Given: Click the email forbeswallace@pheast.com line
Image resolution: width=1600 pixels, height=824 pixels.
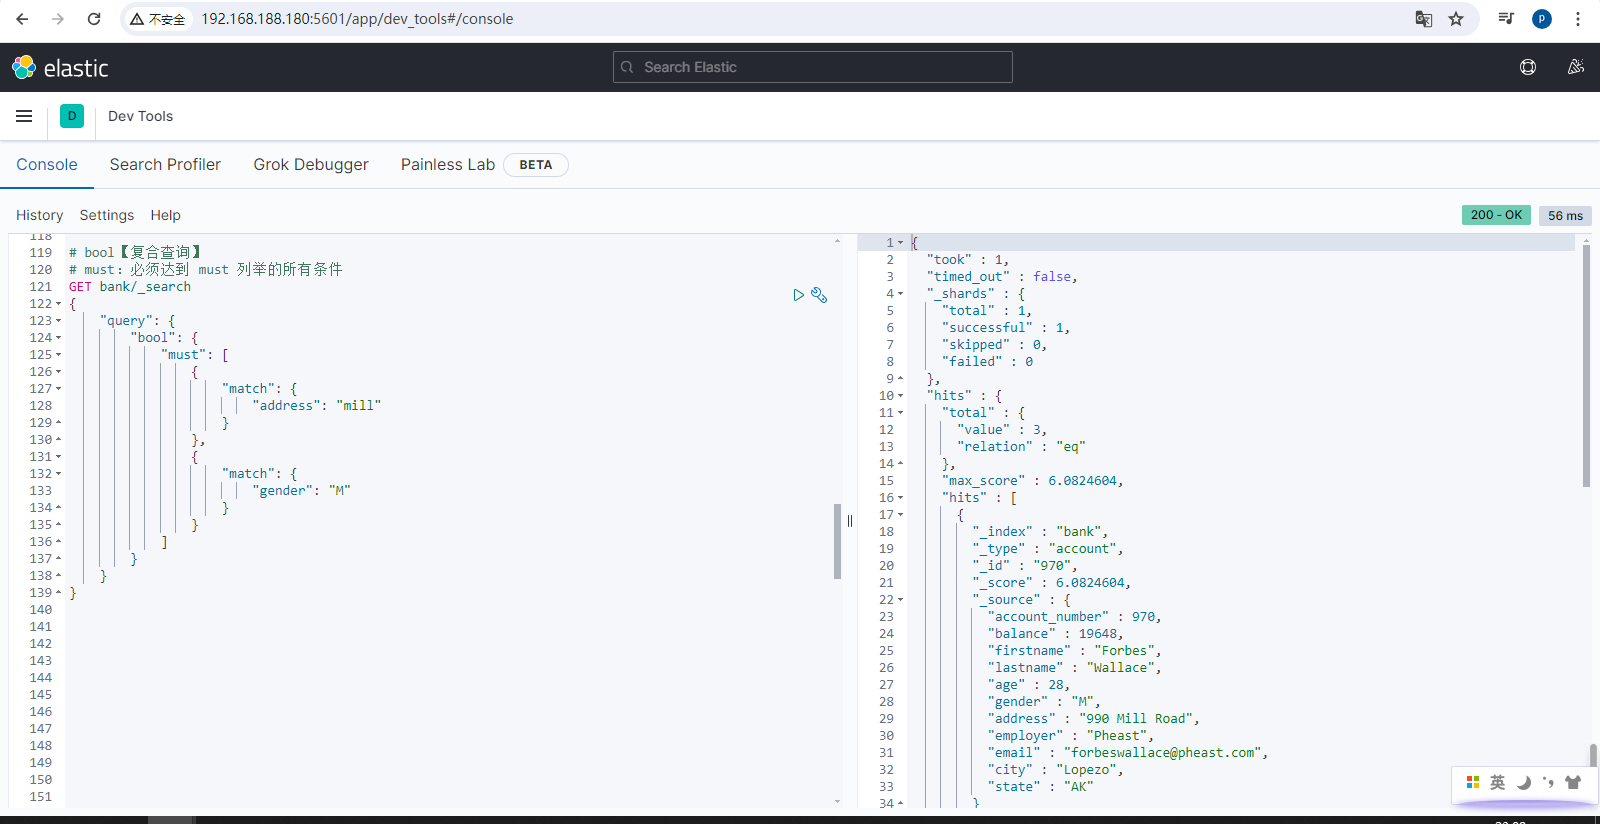Looking at the screenshot, I should point(1128,753).
